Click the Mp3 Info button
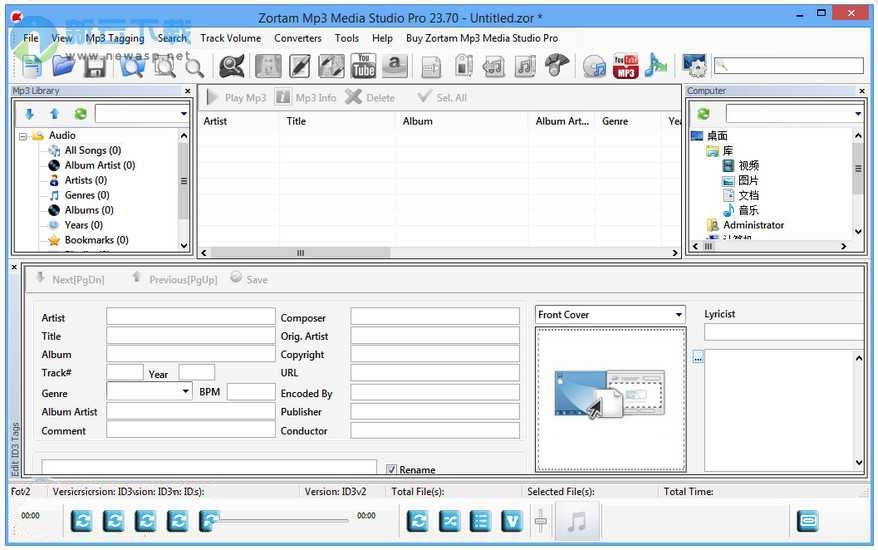Screen dimensions: 878x550 [306, 97]
